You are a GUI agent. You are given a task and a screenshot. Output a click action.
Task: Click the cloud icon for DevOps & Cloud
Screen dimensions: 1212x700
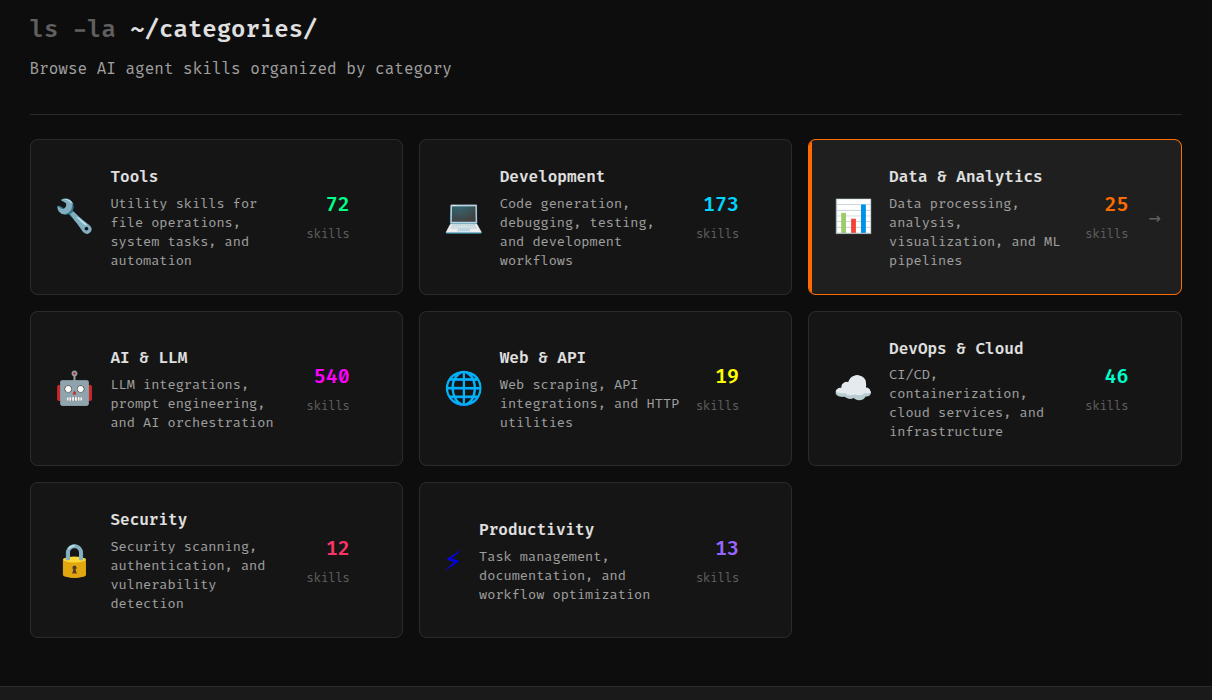click(852, 389)
